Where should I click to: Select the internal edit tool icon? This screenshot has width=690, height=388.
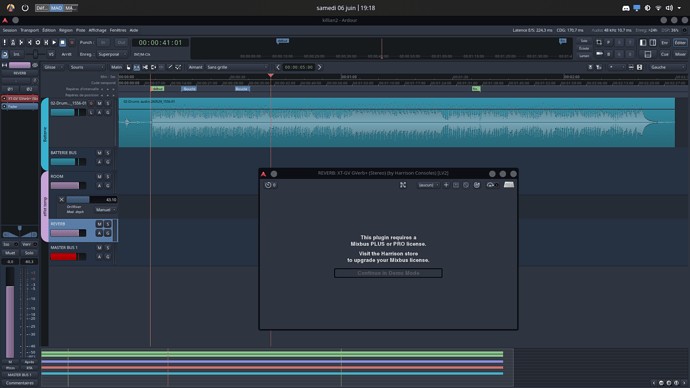(178, 67)
